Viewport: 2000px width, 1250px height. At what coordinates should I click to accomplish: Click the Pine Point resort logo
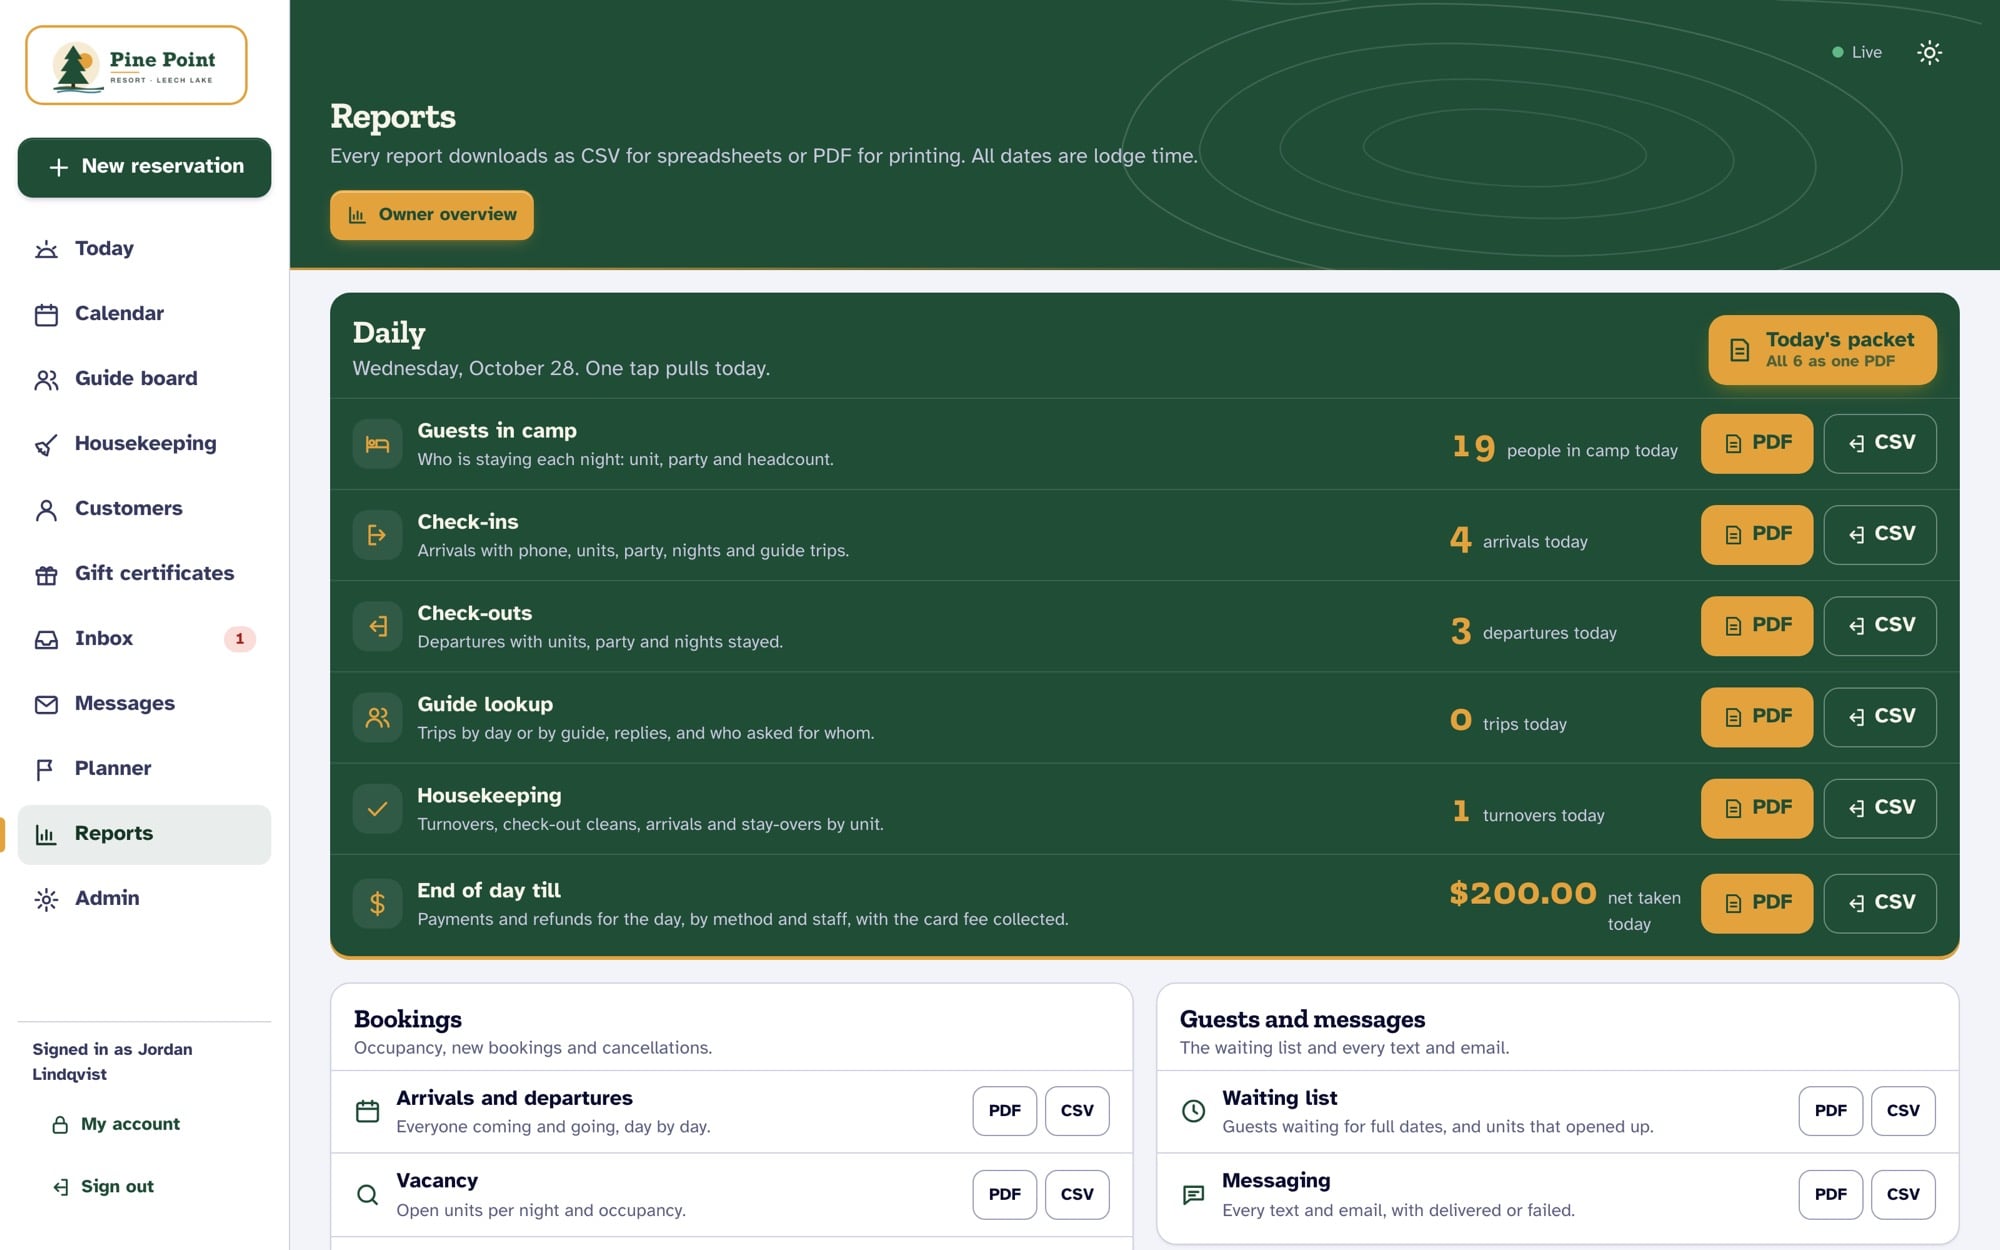(x=136, y=65)
